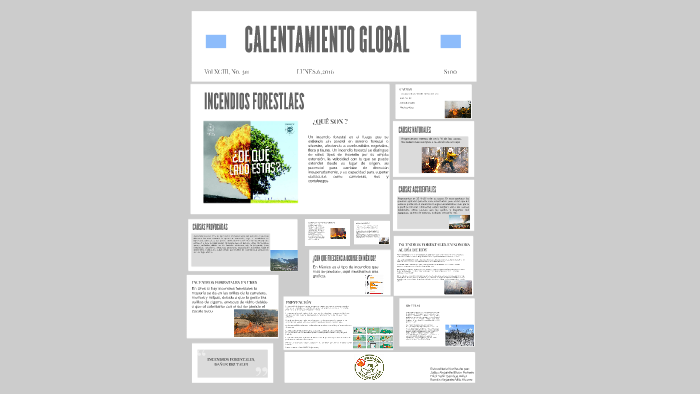Click the 'CAUSAS ACCIDENTALES' heading
The width and height of the screenshot is (700, 394).
coord(417,189)
